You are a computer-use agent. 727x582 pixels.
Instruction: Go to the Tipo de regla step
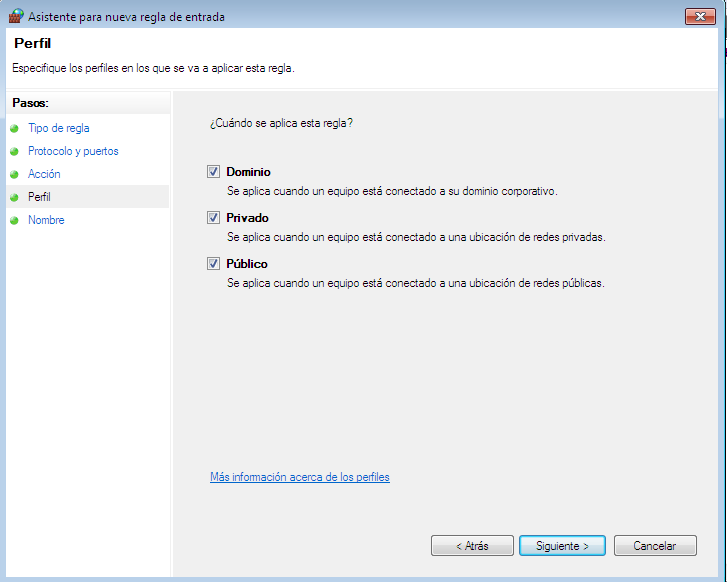59,128
